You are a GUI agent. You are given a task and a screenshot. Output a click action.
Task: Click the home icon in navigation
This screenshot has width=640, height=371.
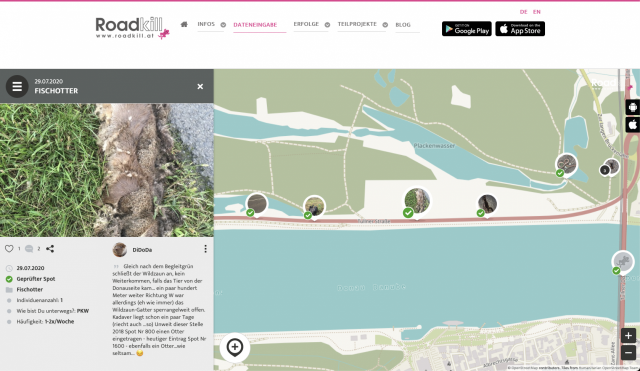184,24
